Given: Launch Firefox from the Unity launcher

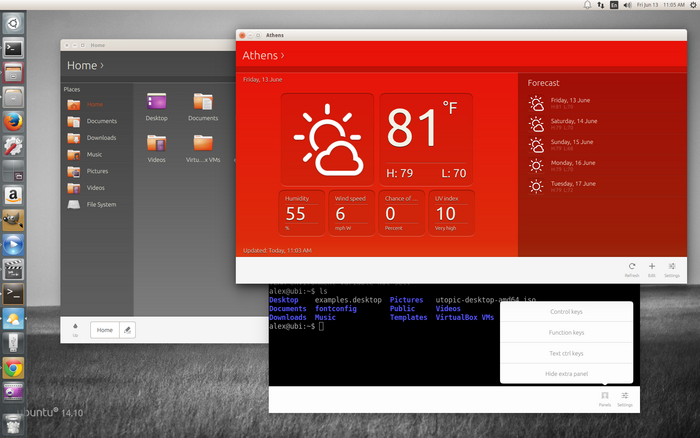Looking at the screenshot, I should click(13, 123).
